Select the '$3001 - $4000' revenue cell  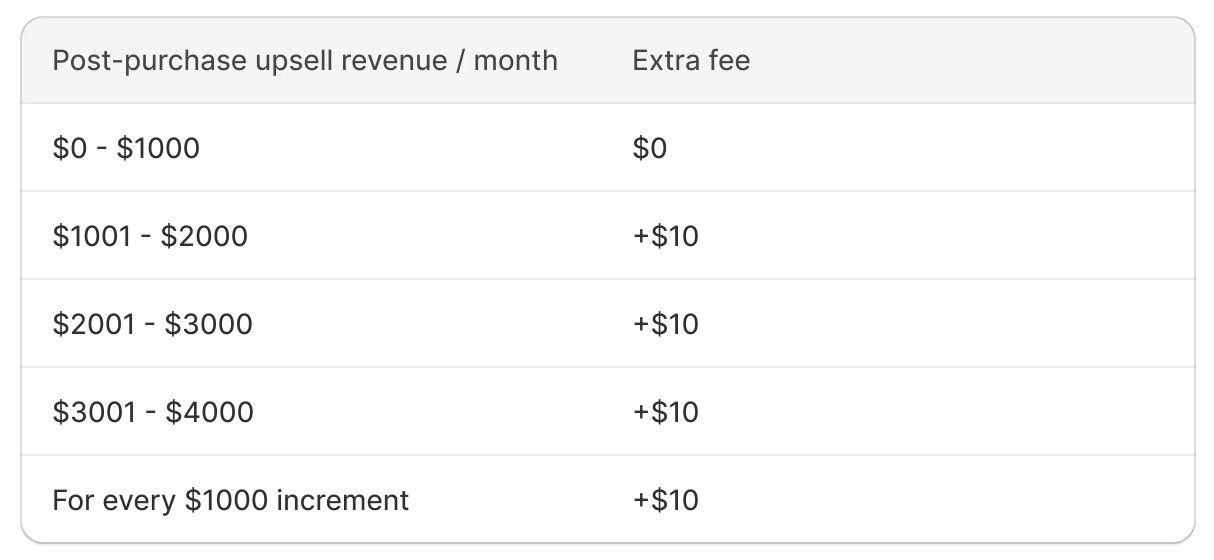(153, 412)
